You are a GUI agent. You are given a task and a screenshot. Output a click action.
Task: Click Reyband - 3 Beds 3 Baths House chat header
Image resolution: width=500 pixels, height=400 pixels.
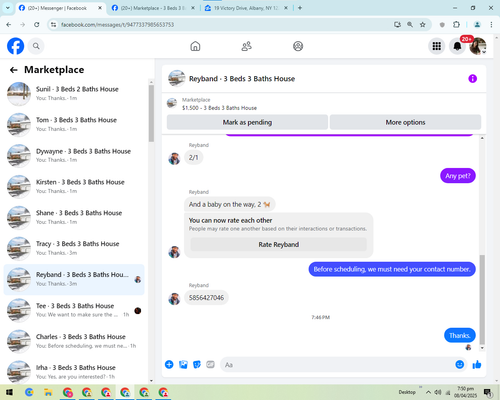click(242, 79)
